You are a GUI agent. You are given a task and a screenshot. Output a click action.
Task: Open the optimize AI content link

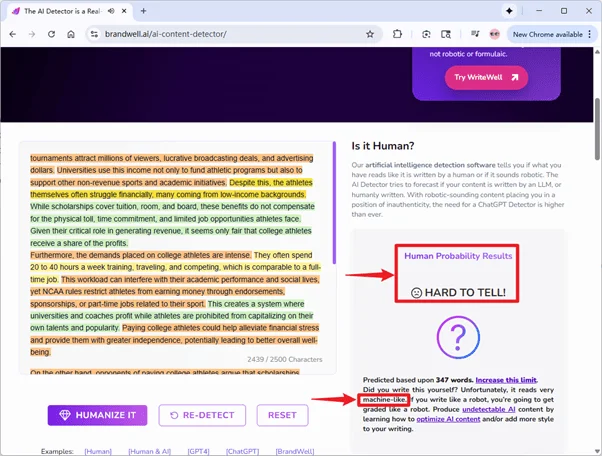coord(448,419)
